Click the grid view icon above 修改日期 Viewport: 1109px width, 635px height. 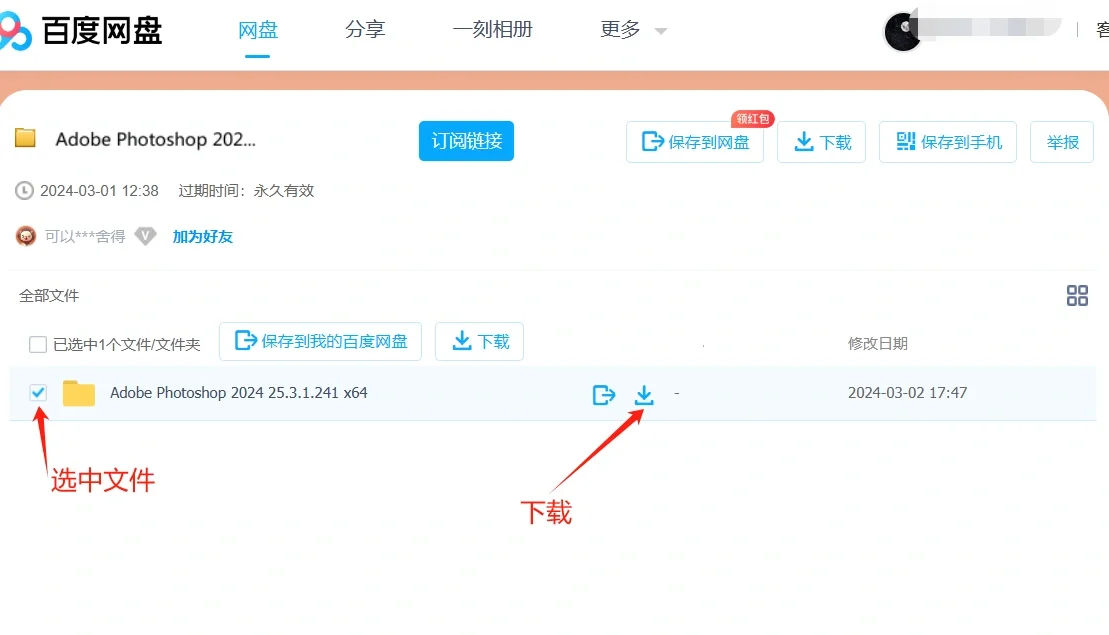[x=1077, y=295]
